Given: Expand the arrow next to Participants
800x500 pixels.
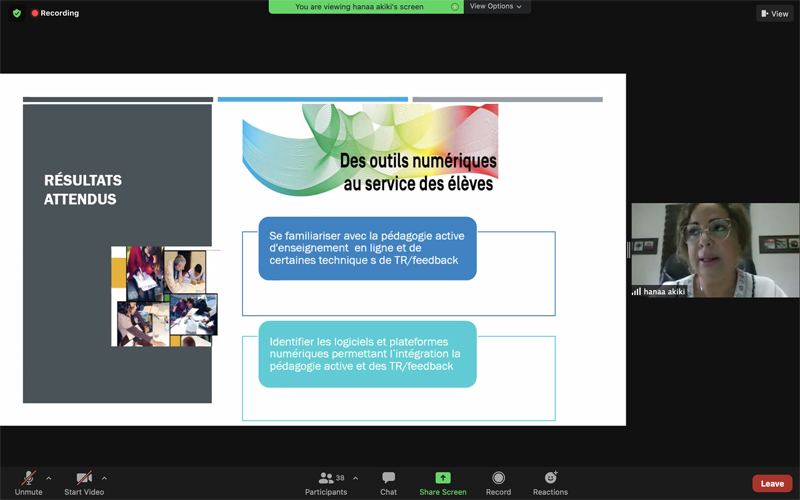Looking at the screenshot, I should point(355,478).
